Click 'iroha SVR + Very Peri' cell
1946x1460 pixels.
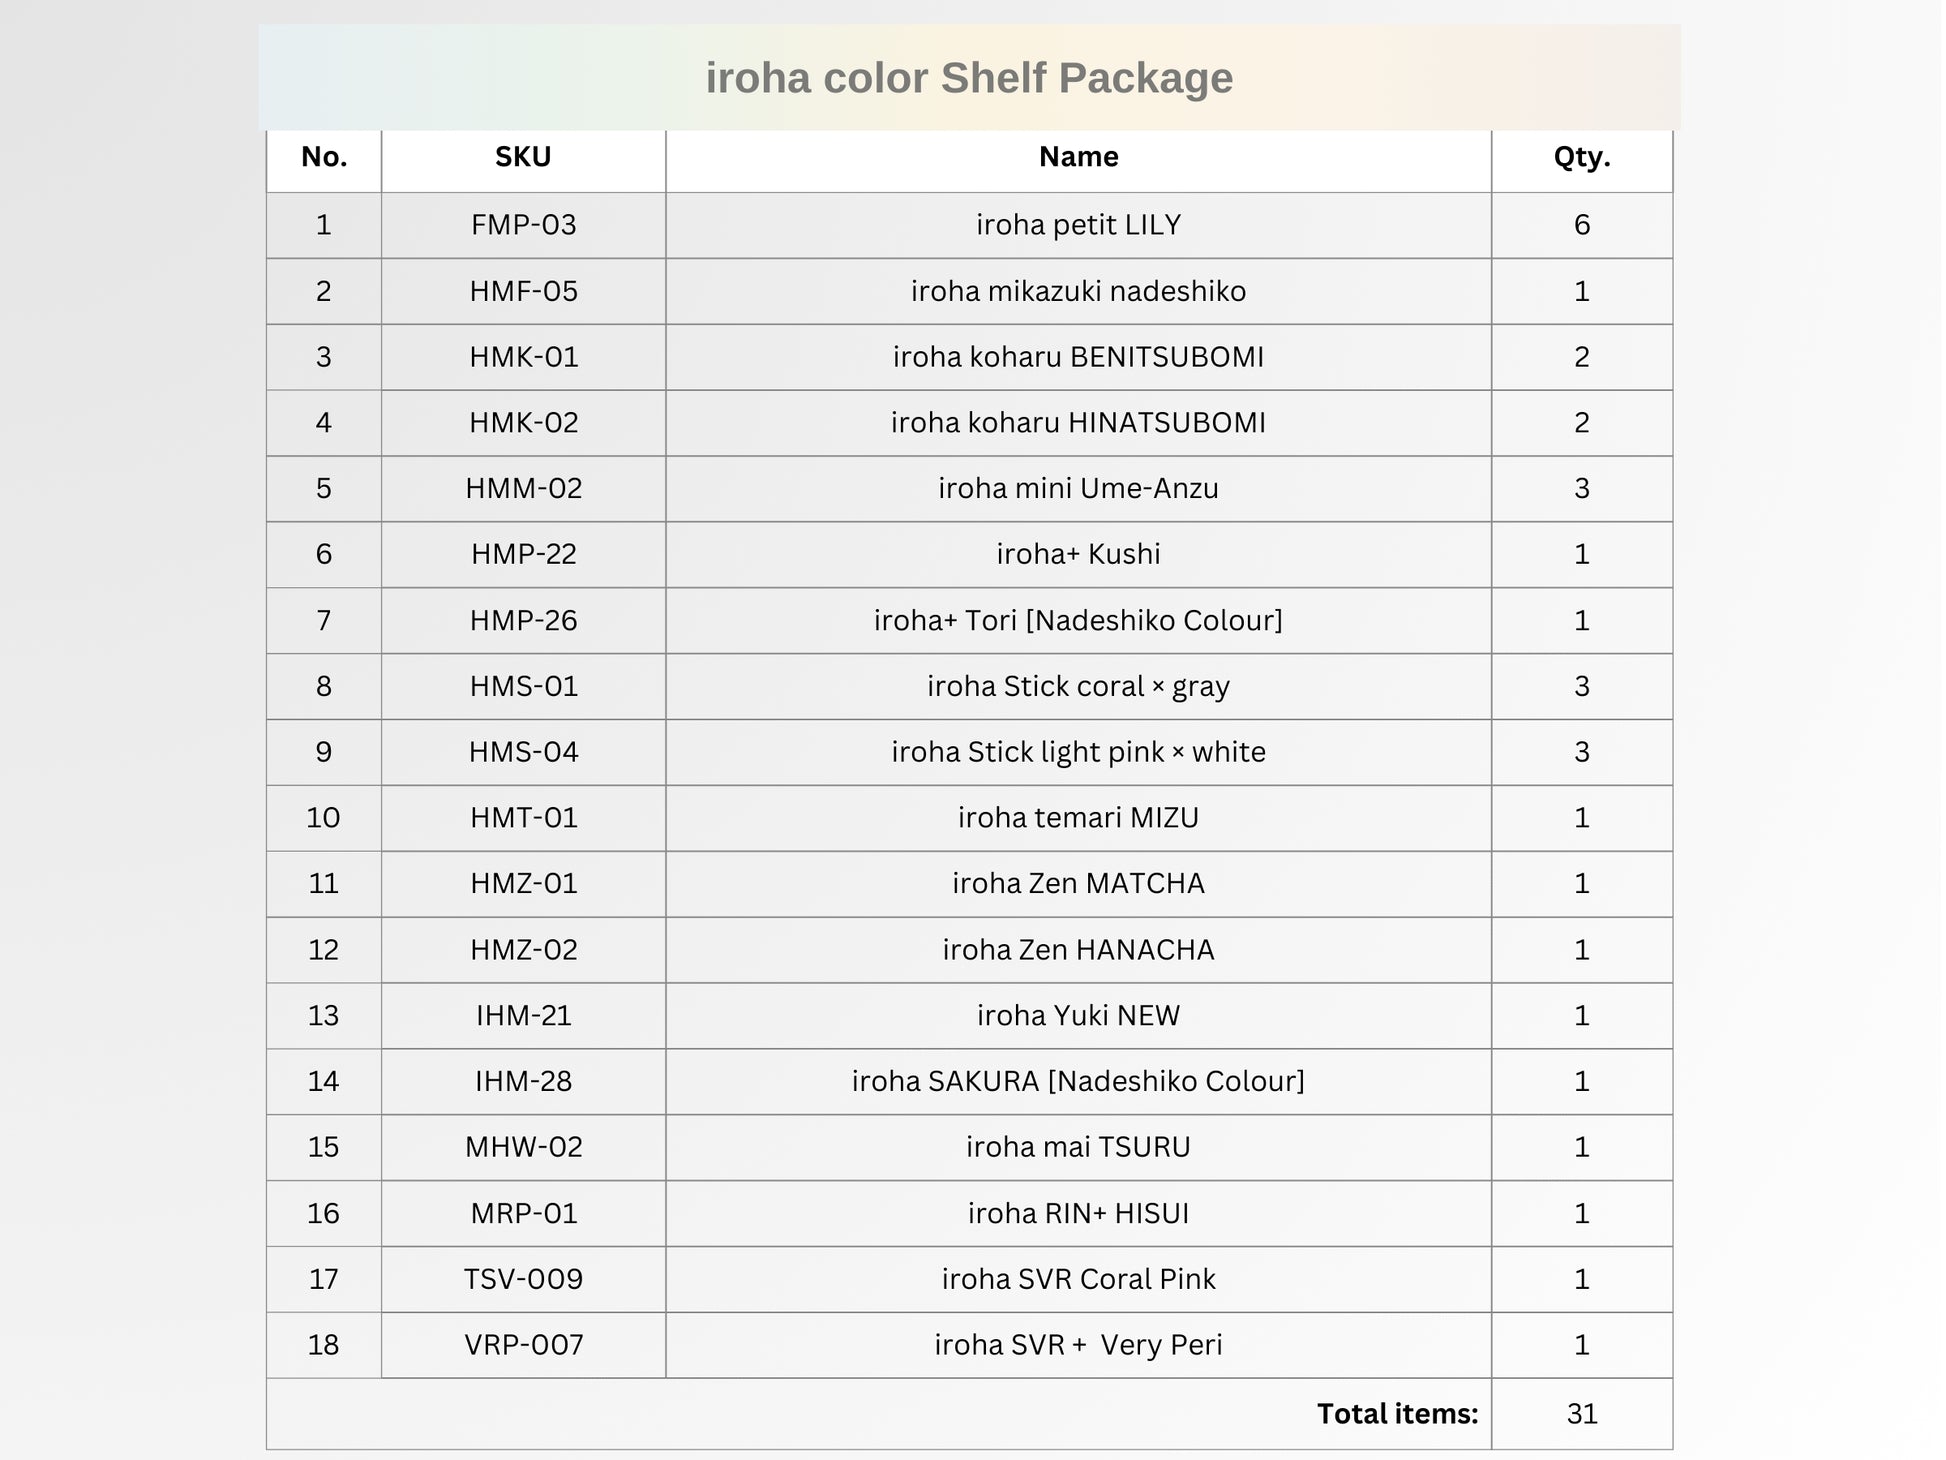(1078, 1345)
